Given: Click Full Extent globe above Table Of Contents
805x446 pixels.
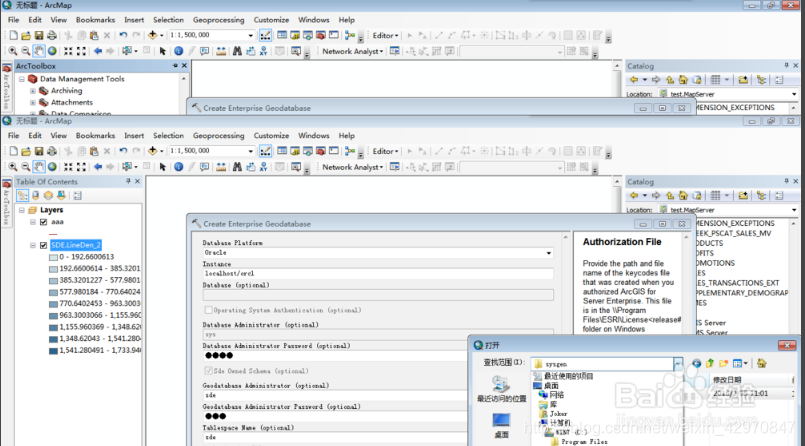Looking at the screenshot, I should tap(52, 167).
